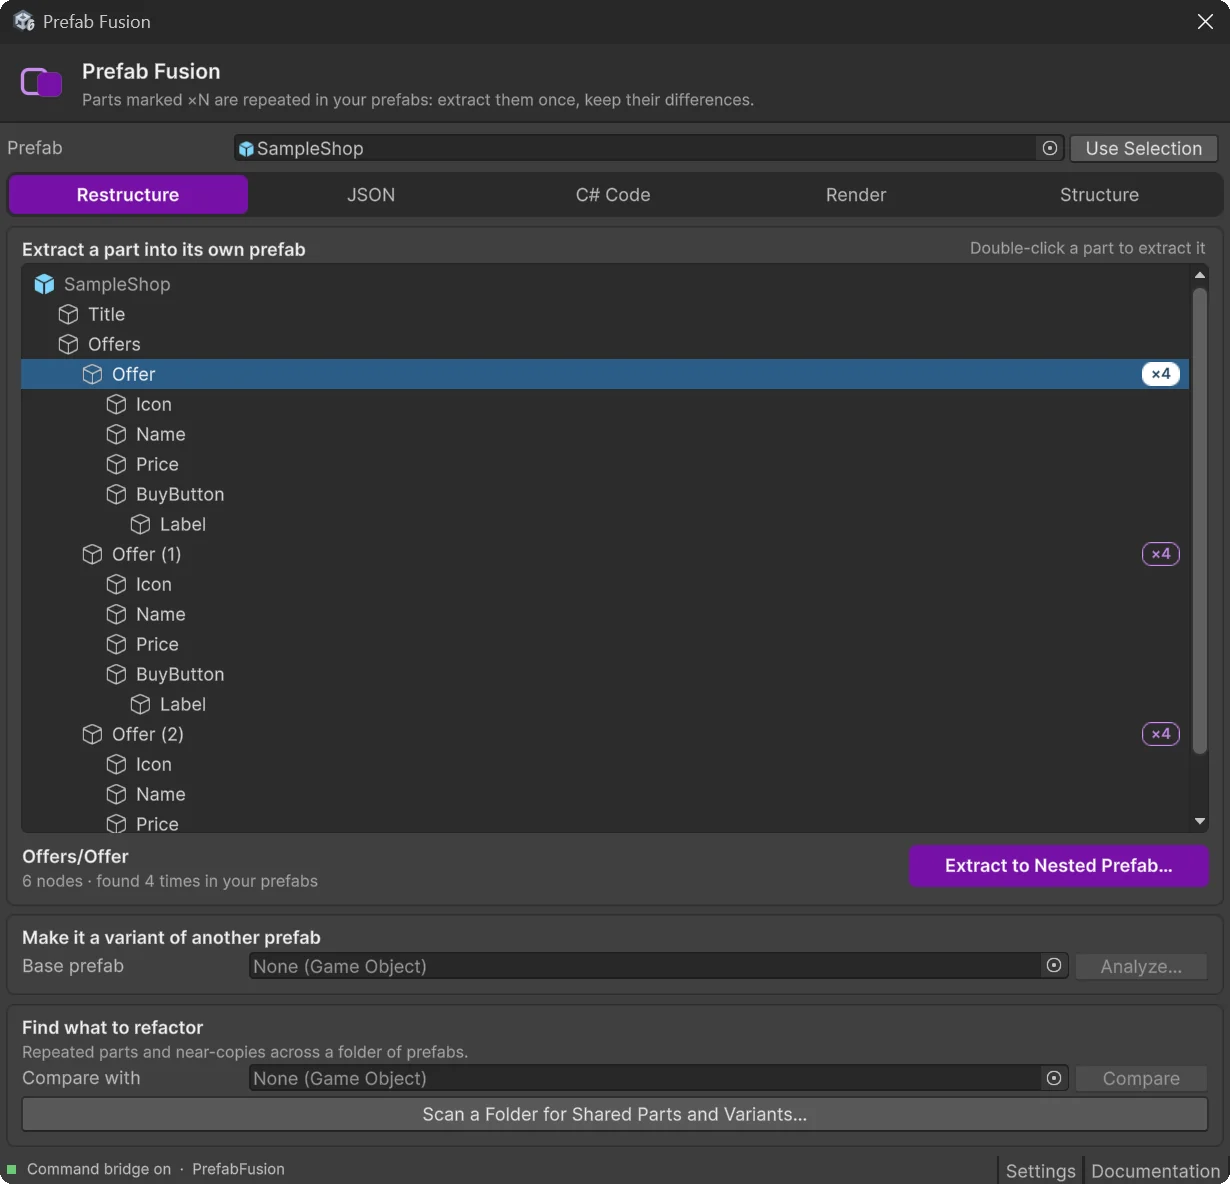
Task: Click the prefab icon inside SampleShop field
Action: click(x=246, y=149)
